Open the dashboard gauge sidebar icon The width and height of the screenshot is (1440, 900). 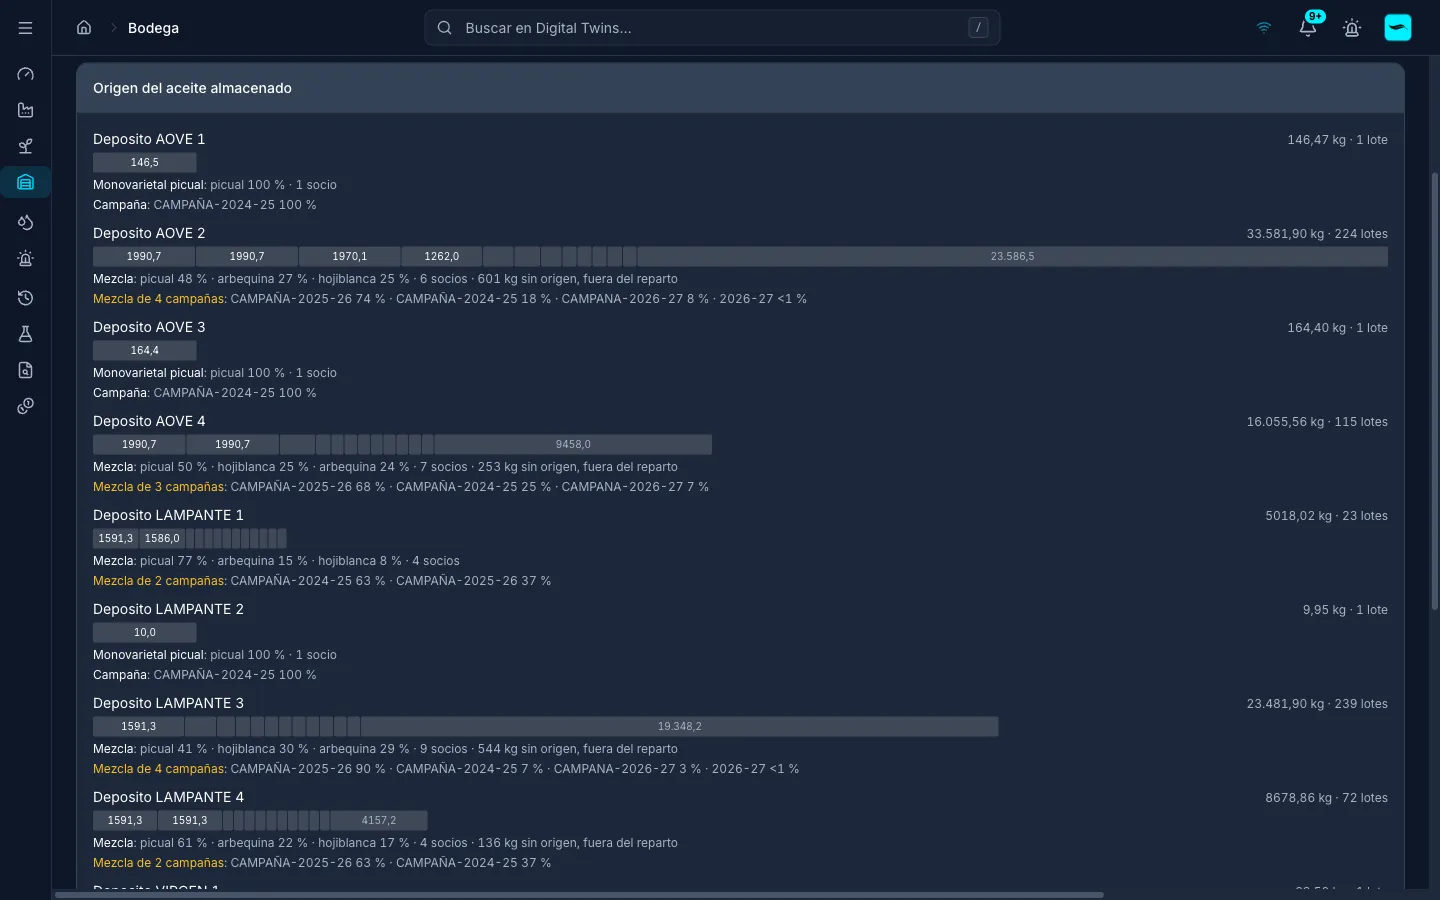point(26,74)
